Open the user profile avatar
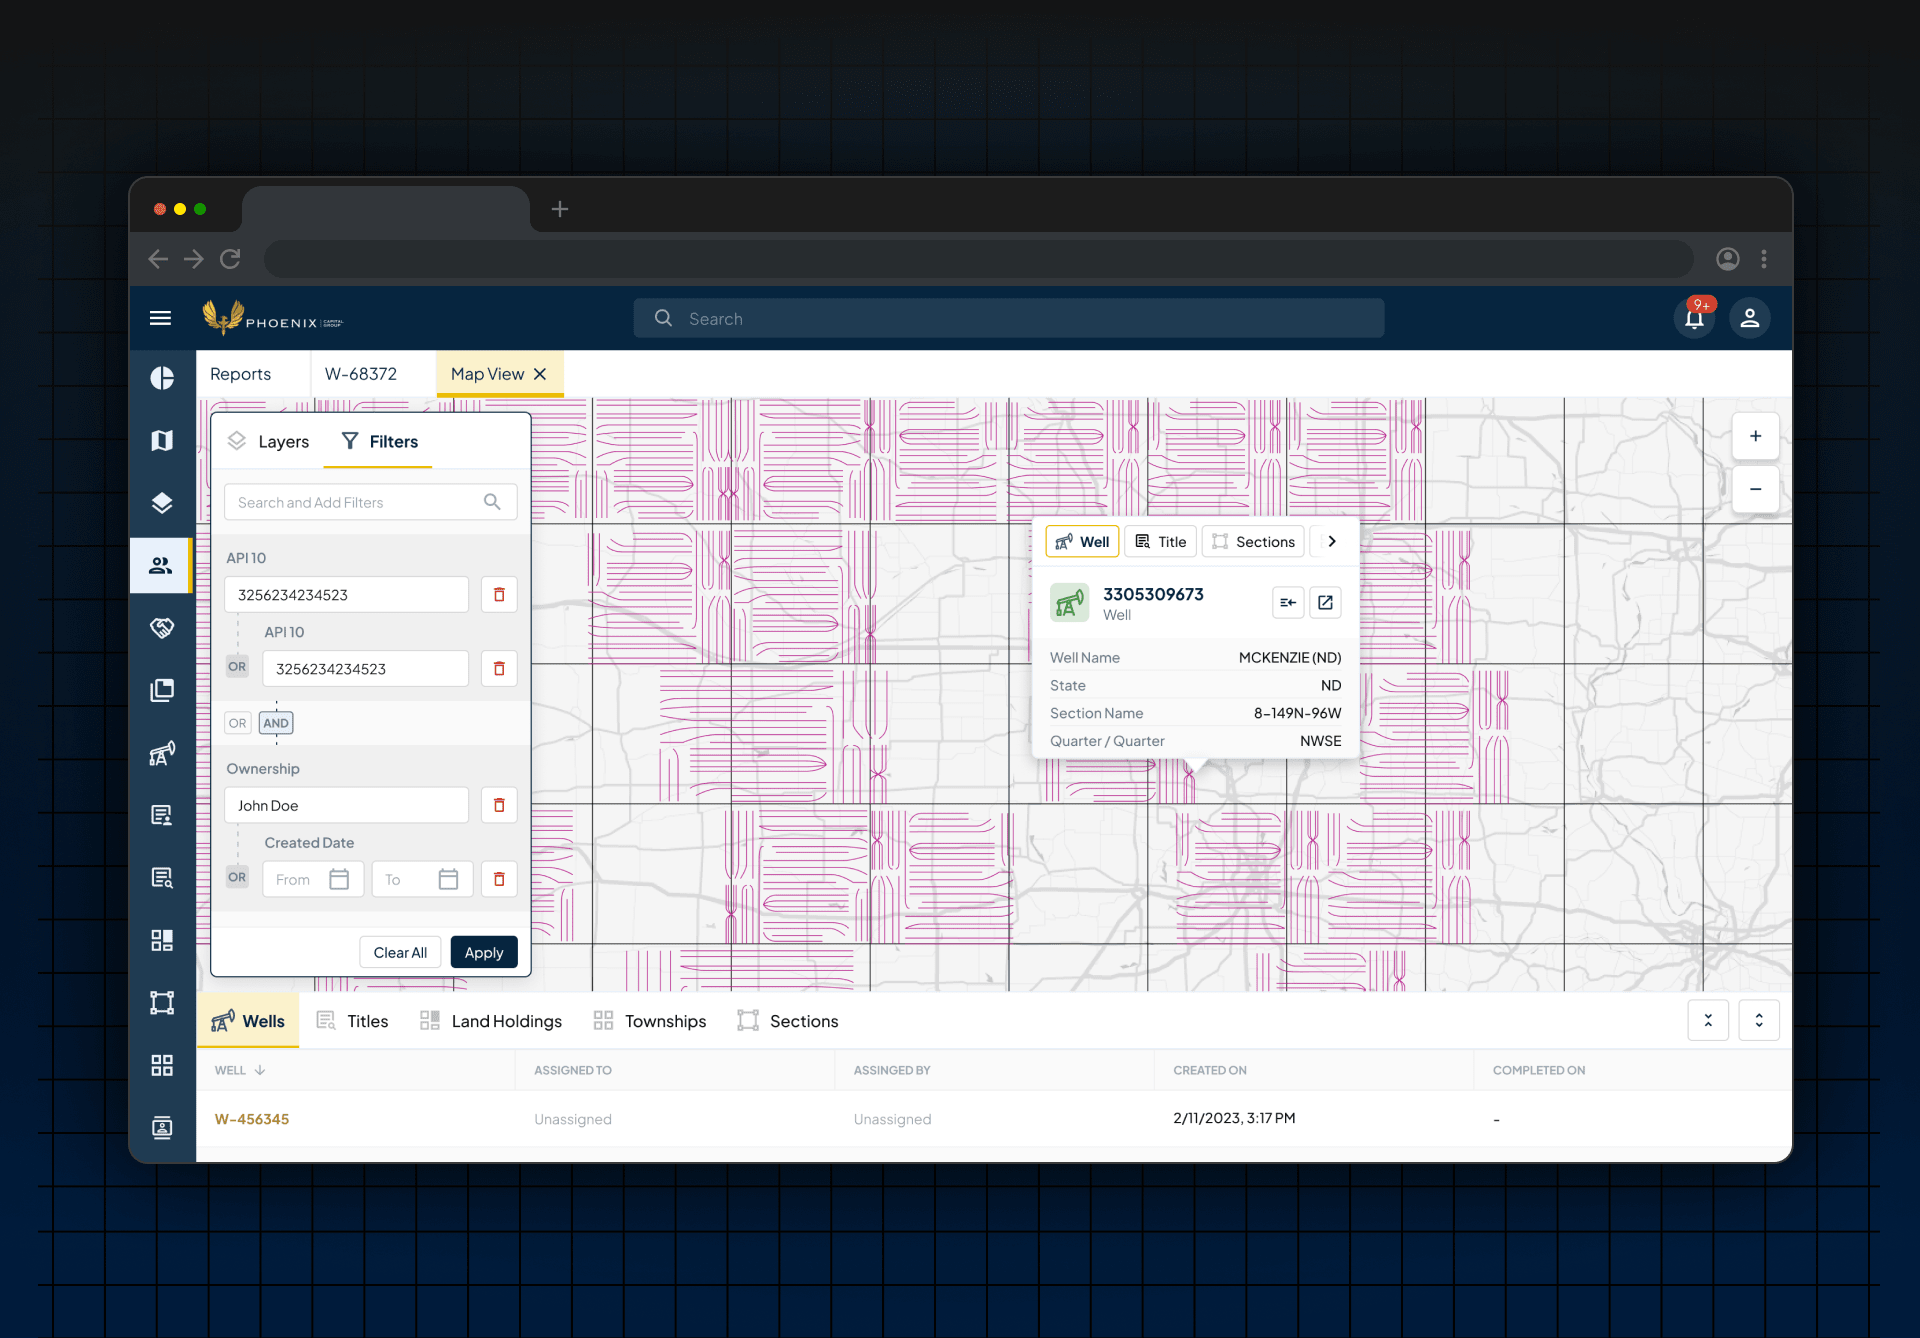1920x1338 pixels. 1750,318
